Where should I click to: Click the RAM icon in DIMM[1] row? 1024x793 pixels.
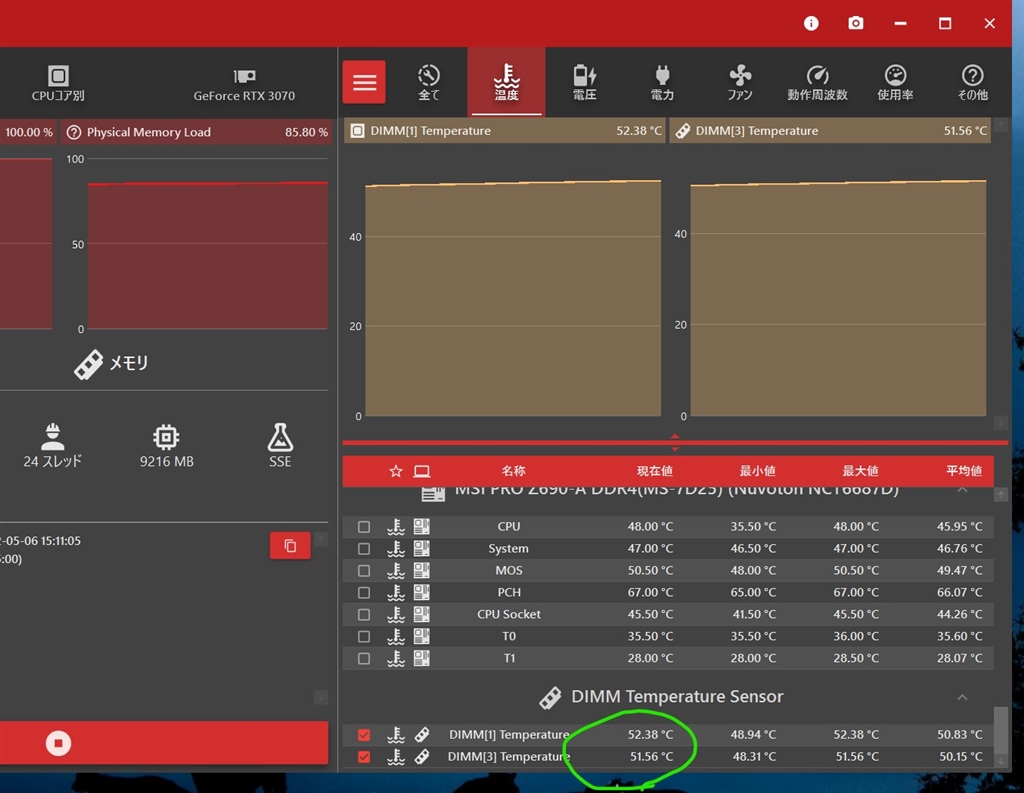pos(422,735)
